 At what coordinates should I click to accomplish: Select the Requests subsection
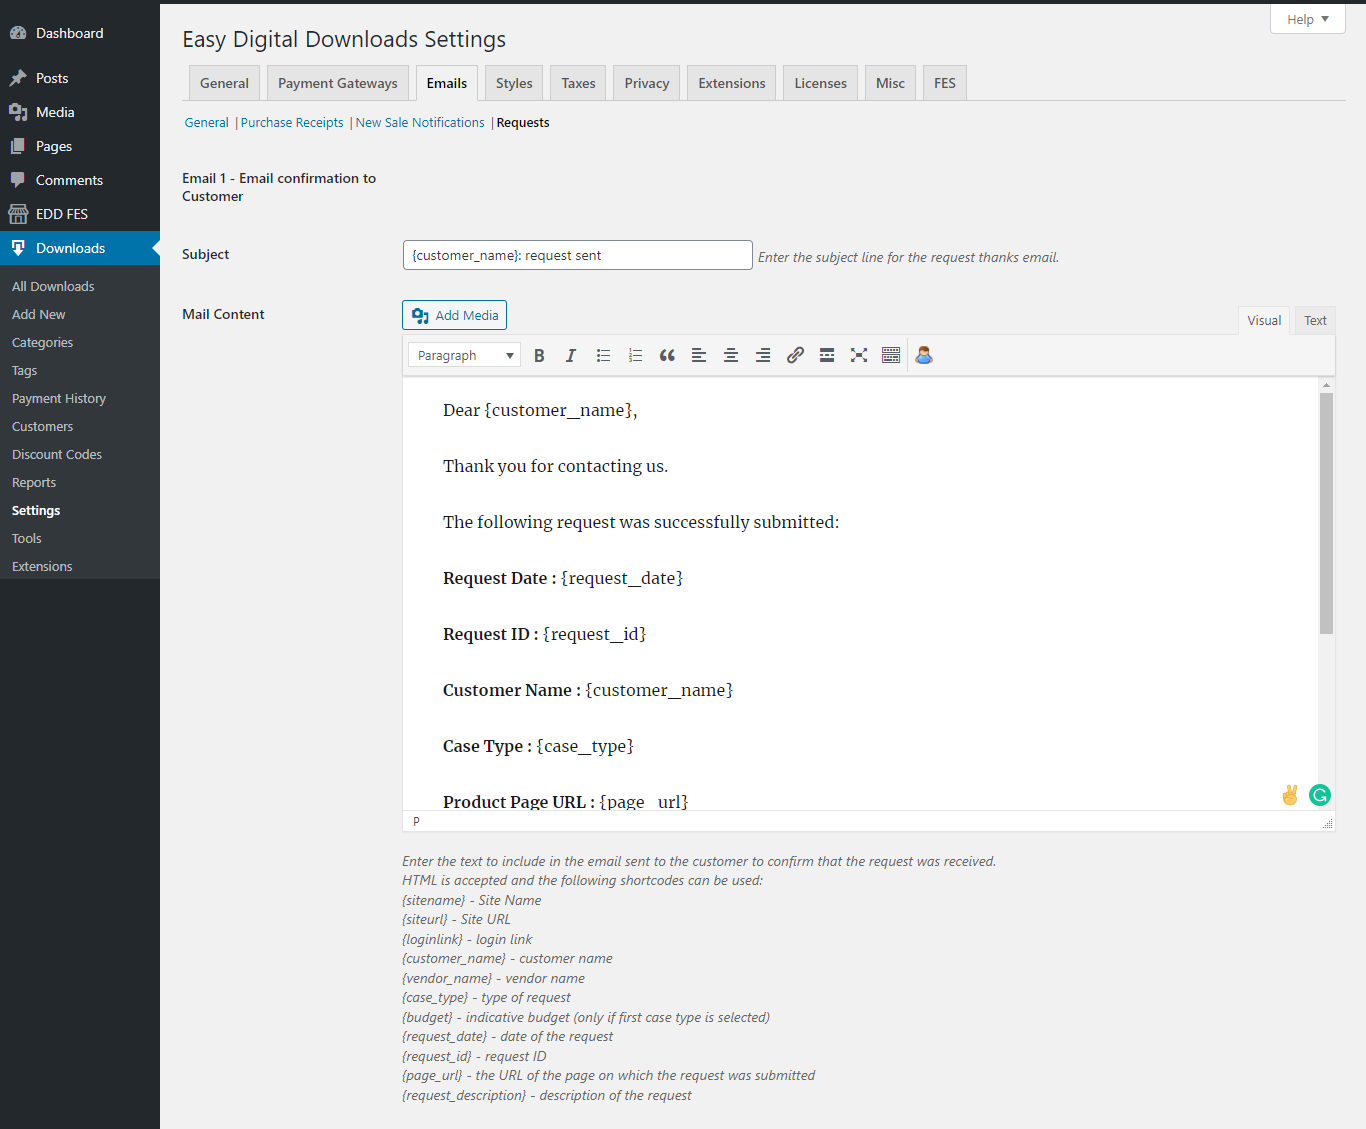click(523, 122)
